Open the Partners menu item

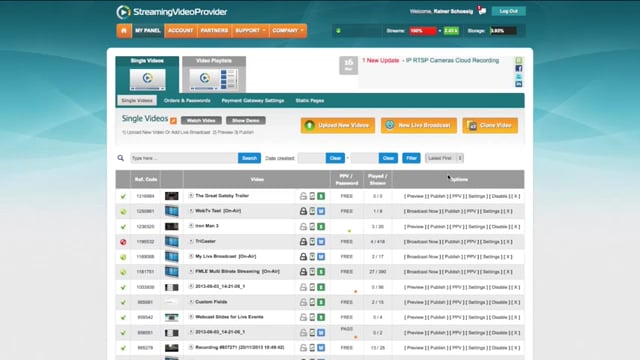(214, 31)
